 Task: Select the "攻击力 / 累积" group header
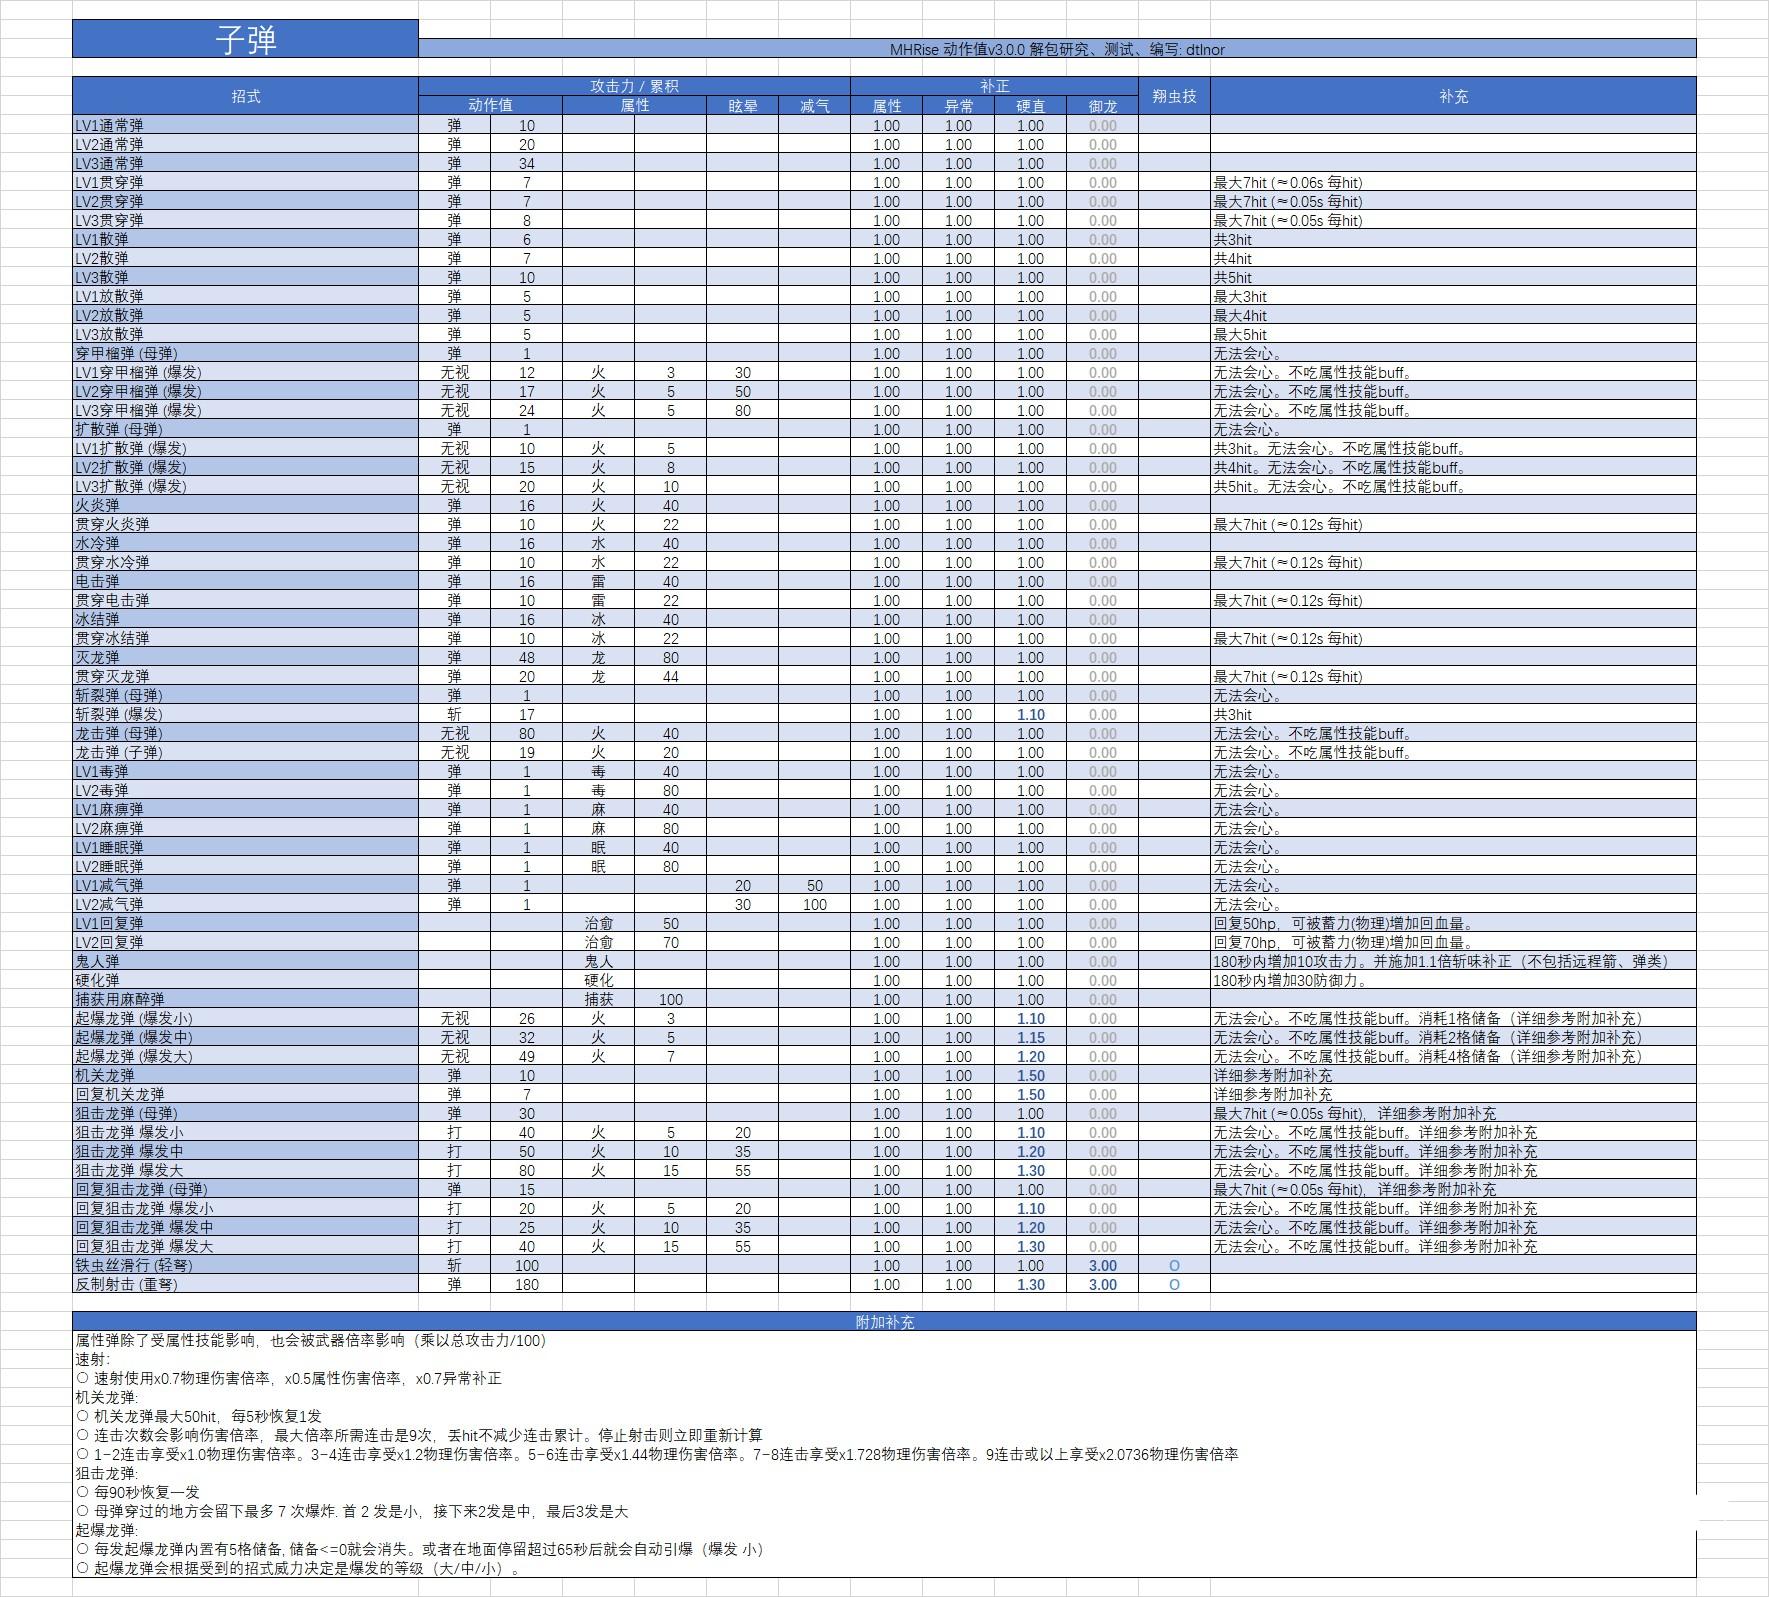tap(634, 86)
